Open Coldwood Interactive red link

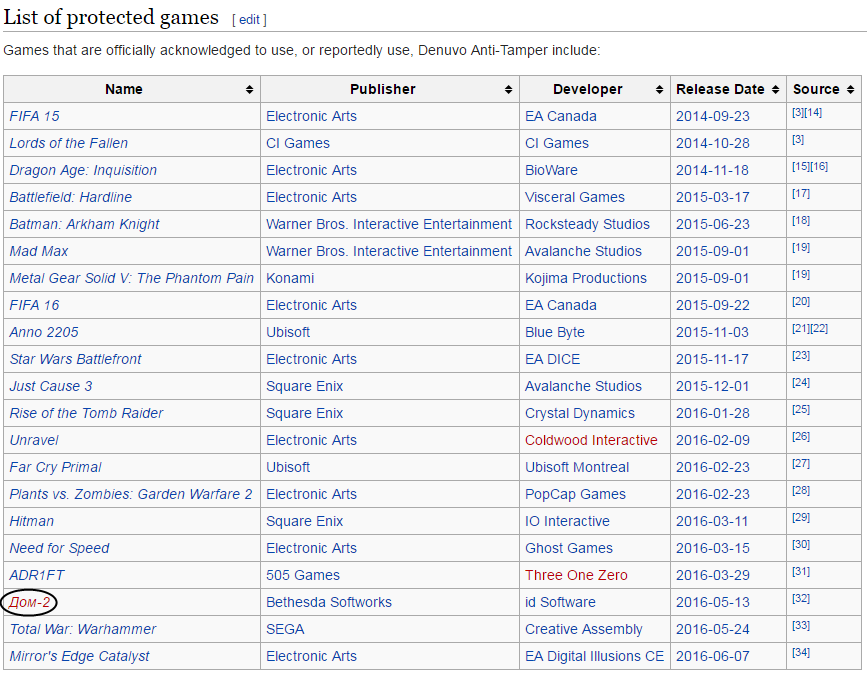591,440
